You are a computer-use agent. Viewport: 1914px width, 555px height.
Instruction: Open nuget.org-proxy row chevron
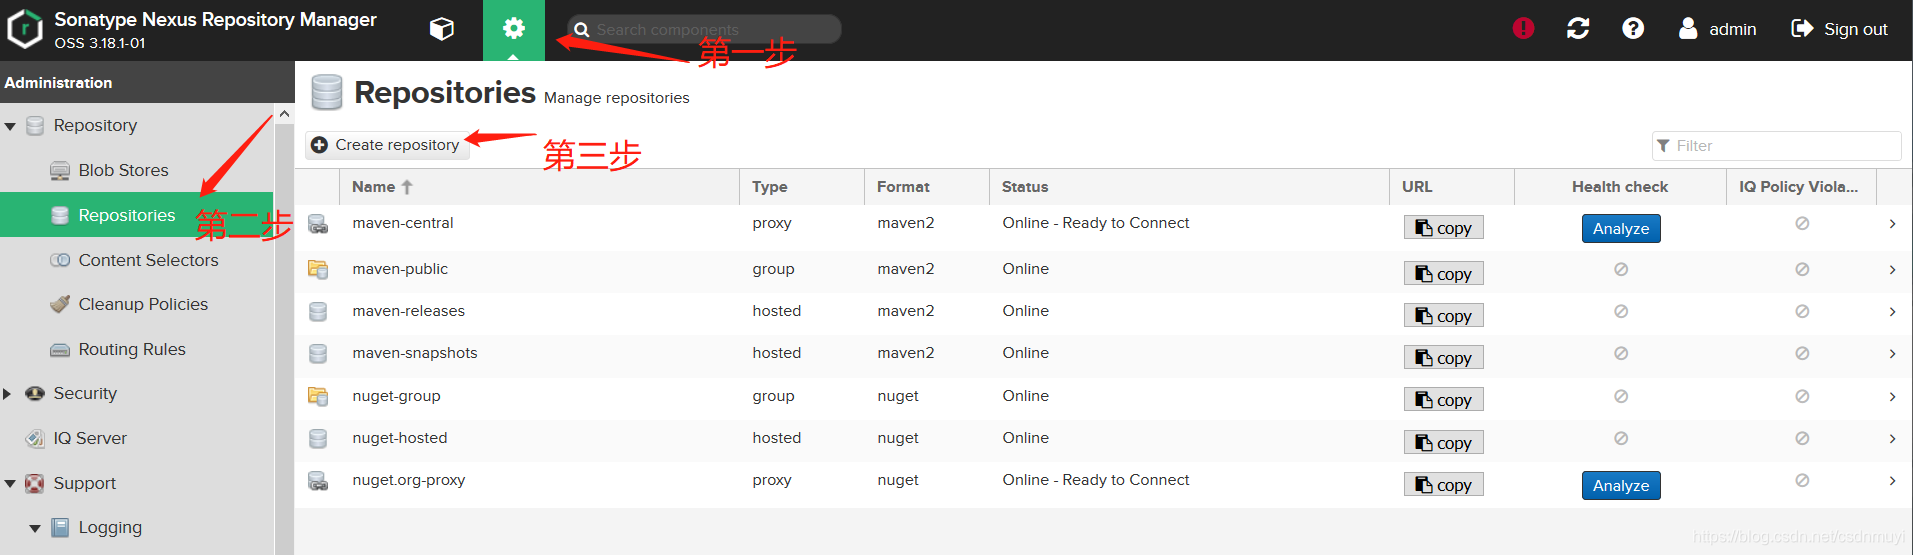pos(1892,481)
